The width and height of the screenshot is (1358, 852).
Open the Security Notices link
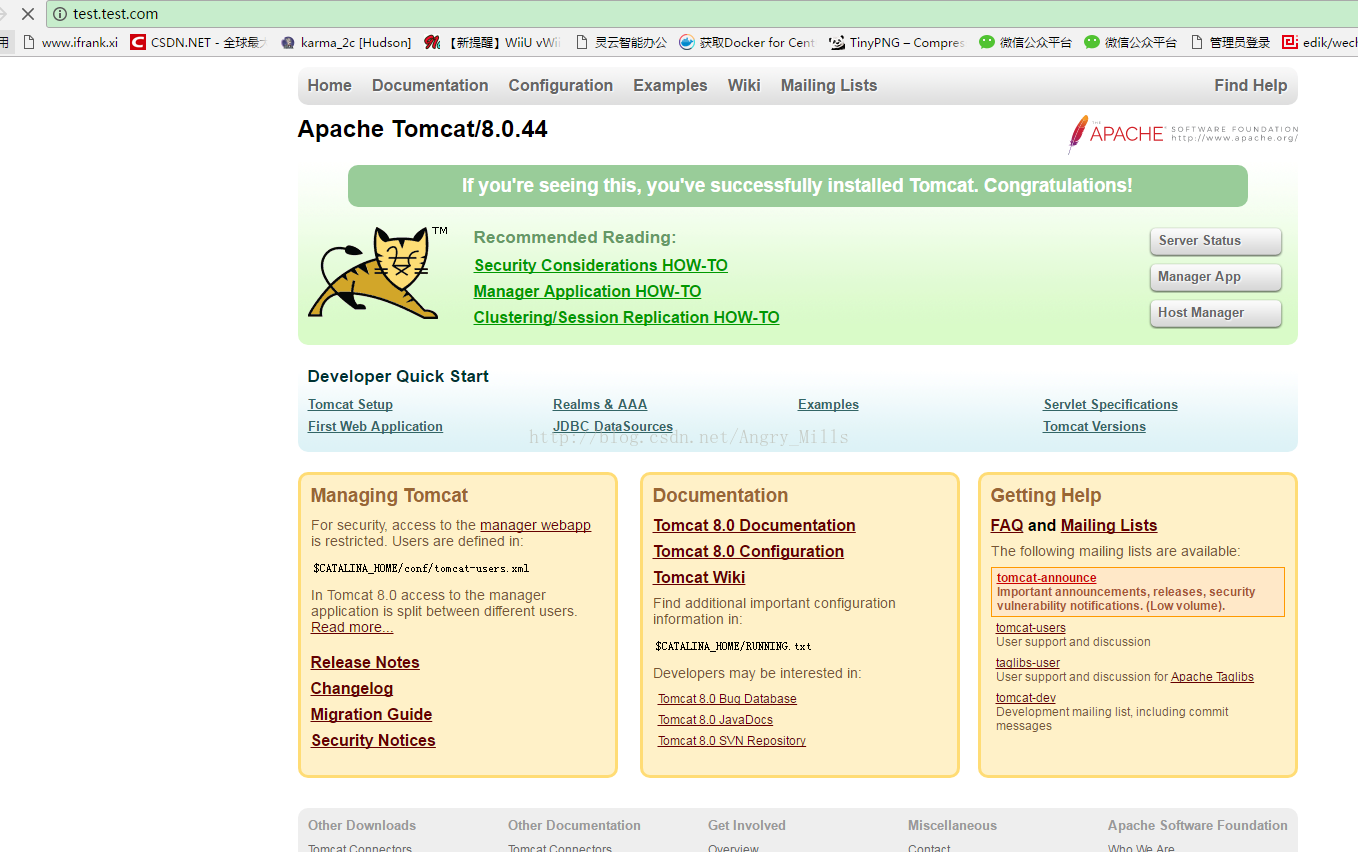373,741
